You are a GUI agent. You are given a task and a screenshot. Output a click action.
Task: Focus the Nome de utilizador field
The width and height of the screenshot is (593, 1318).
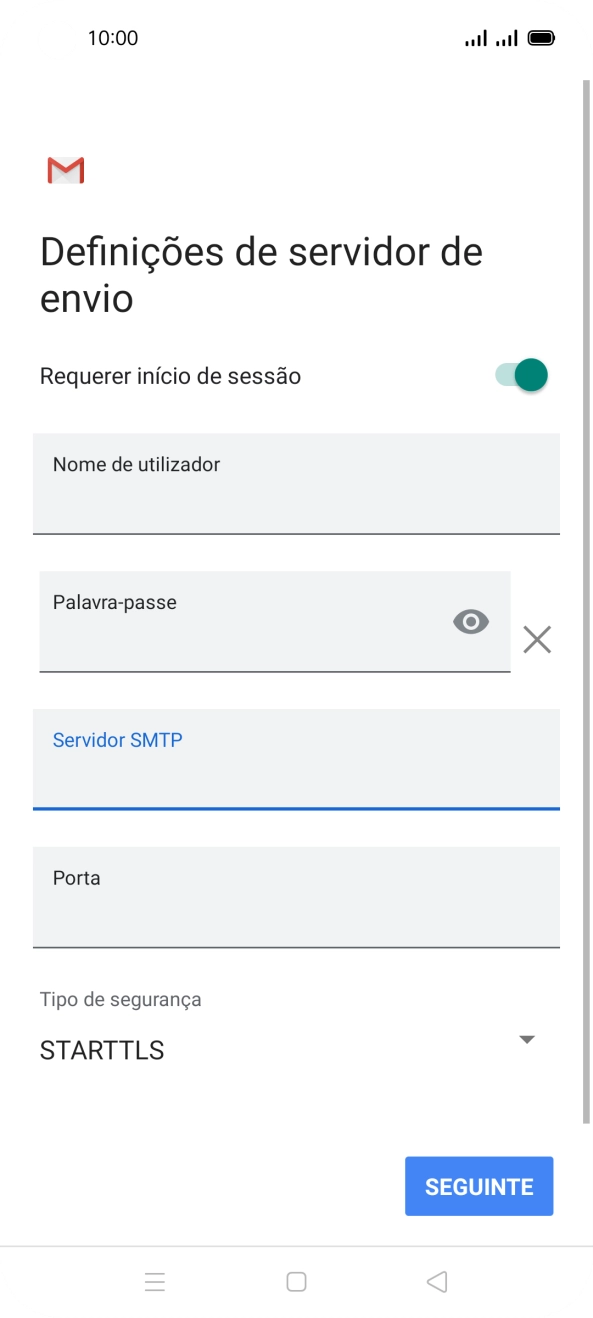pyautogui.click(x=296, y=484)
